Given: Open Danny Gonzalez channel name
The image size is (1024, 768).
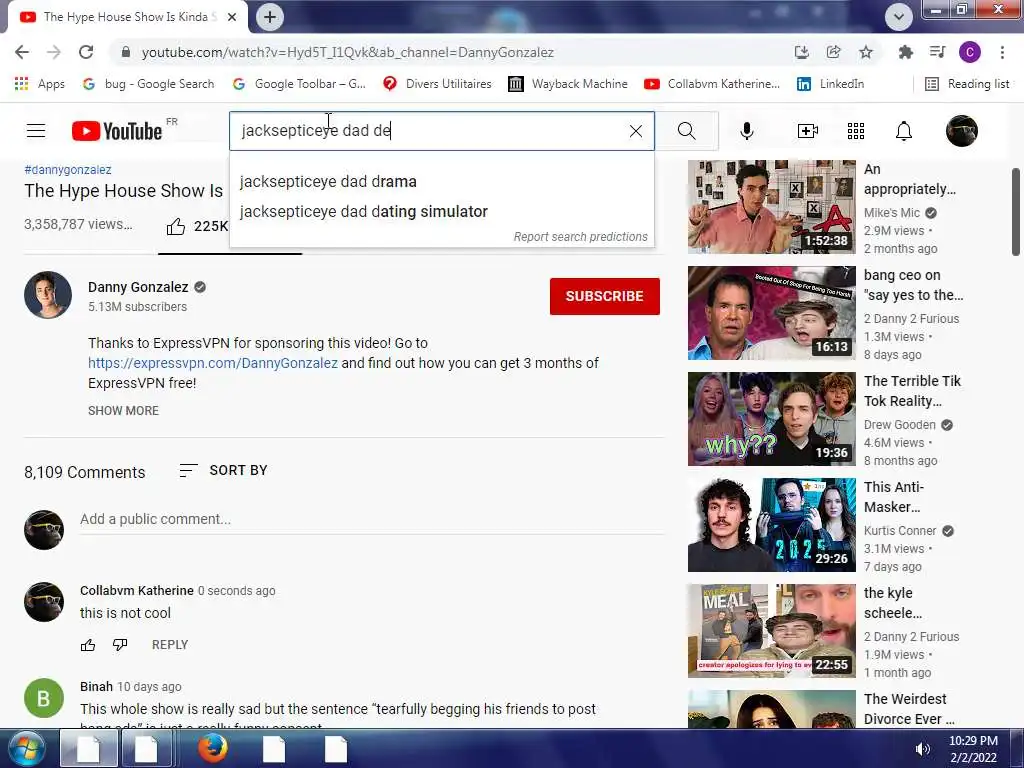Looking at the screenshot, I should 138,287.
